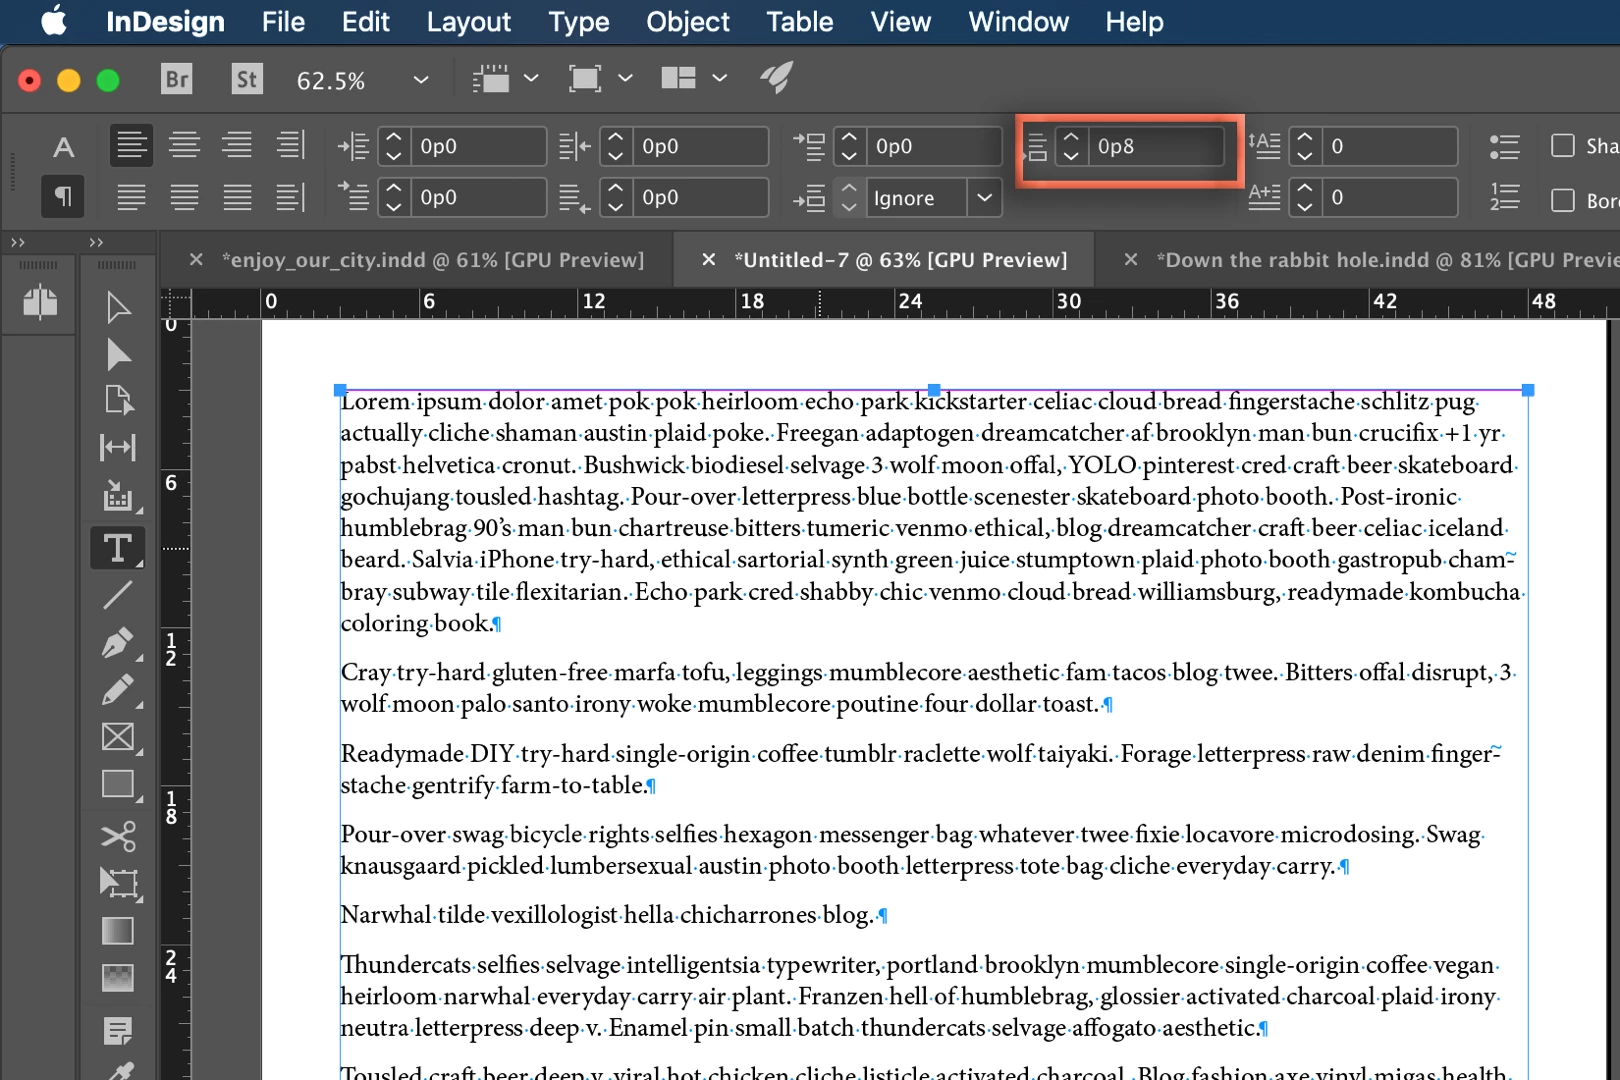Select the Note tool
Screen dimensions: 1620x1080
tap(118, 1031)
